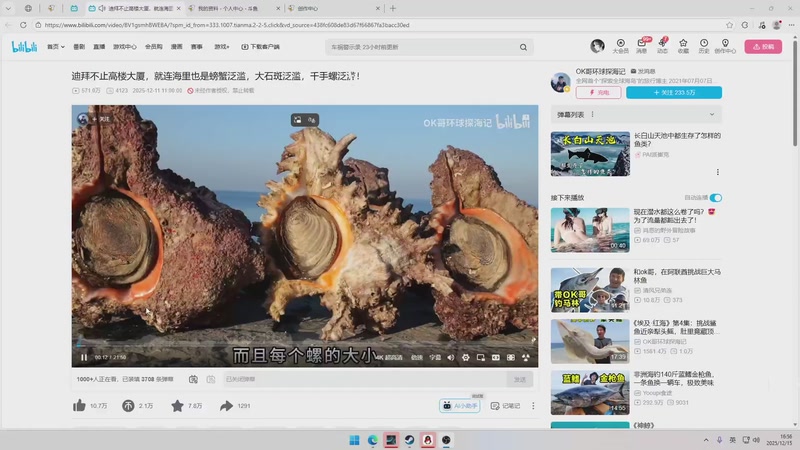The width and height of the screenshot is (800, 450).
Task: Open OK哥环球探海记 uploader avatar
Action: point(560,82)
